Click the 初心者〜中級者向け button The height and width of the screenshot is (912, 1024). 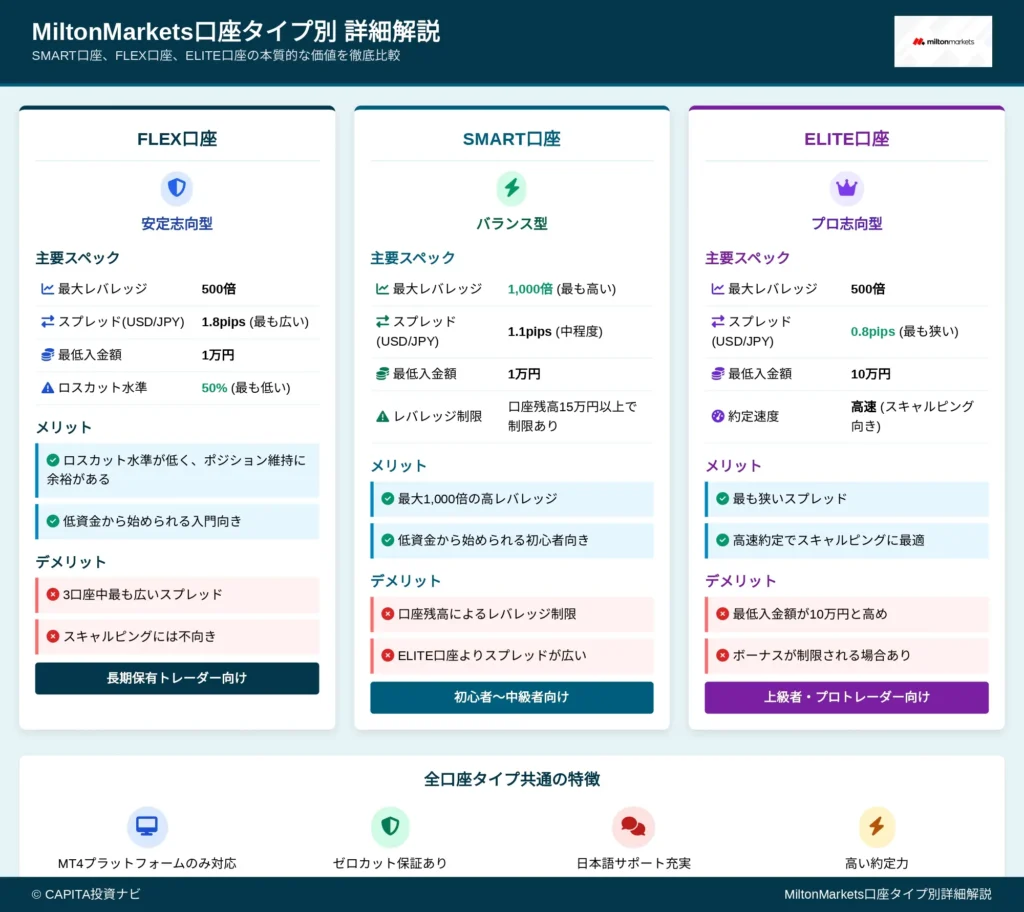511,697
